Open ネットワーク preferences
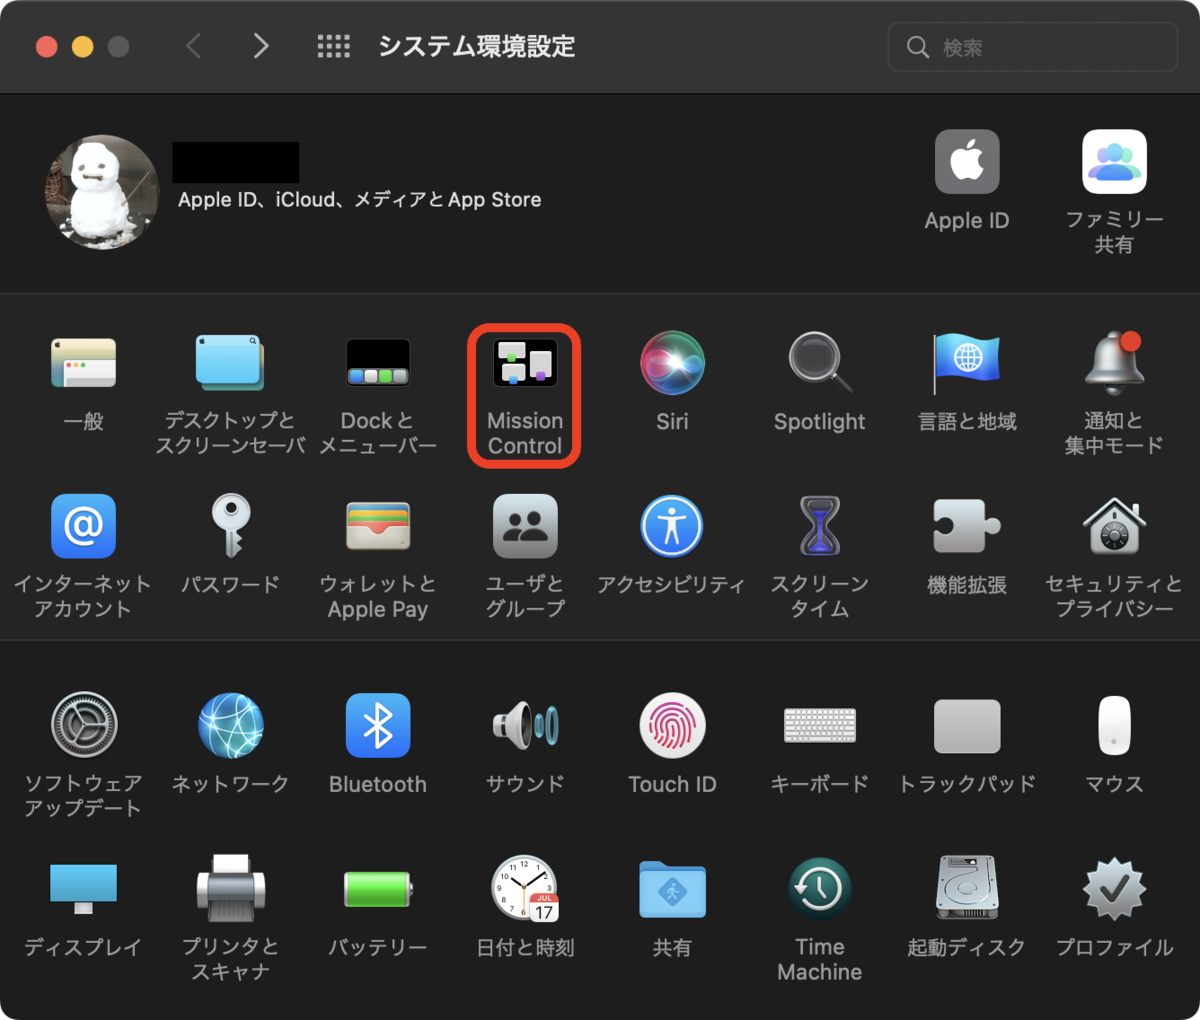Image resolution: width=1200 pixels, height=1020 pixels. tap(230, 725)
